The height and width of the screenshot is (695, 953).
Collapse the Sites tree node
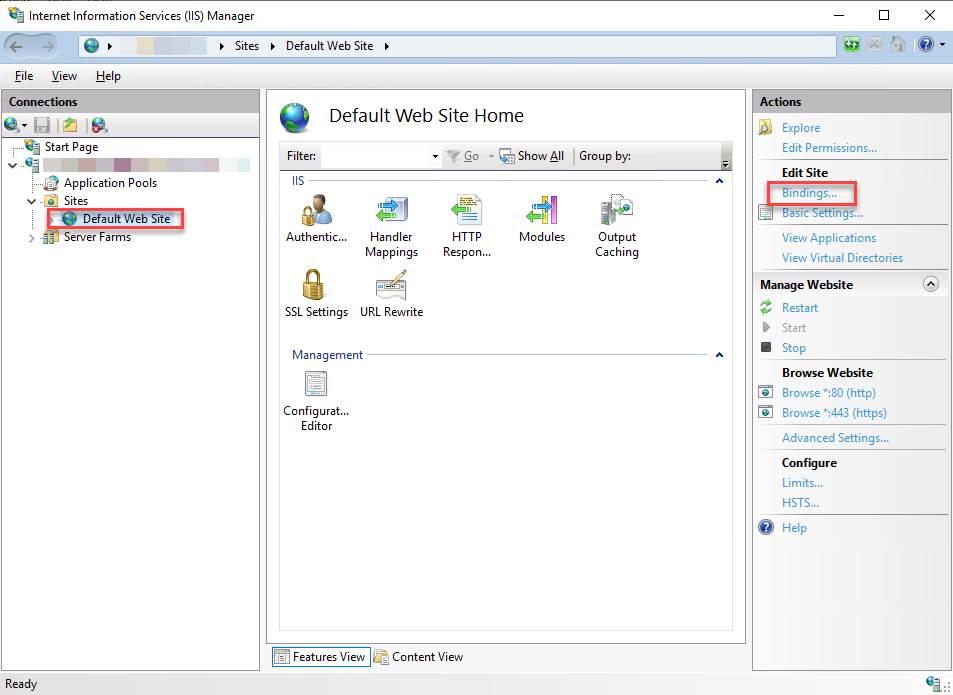tap(32, 201)
